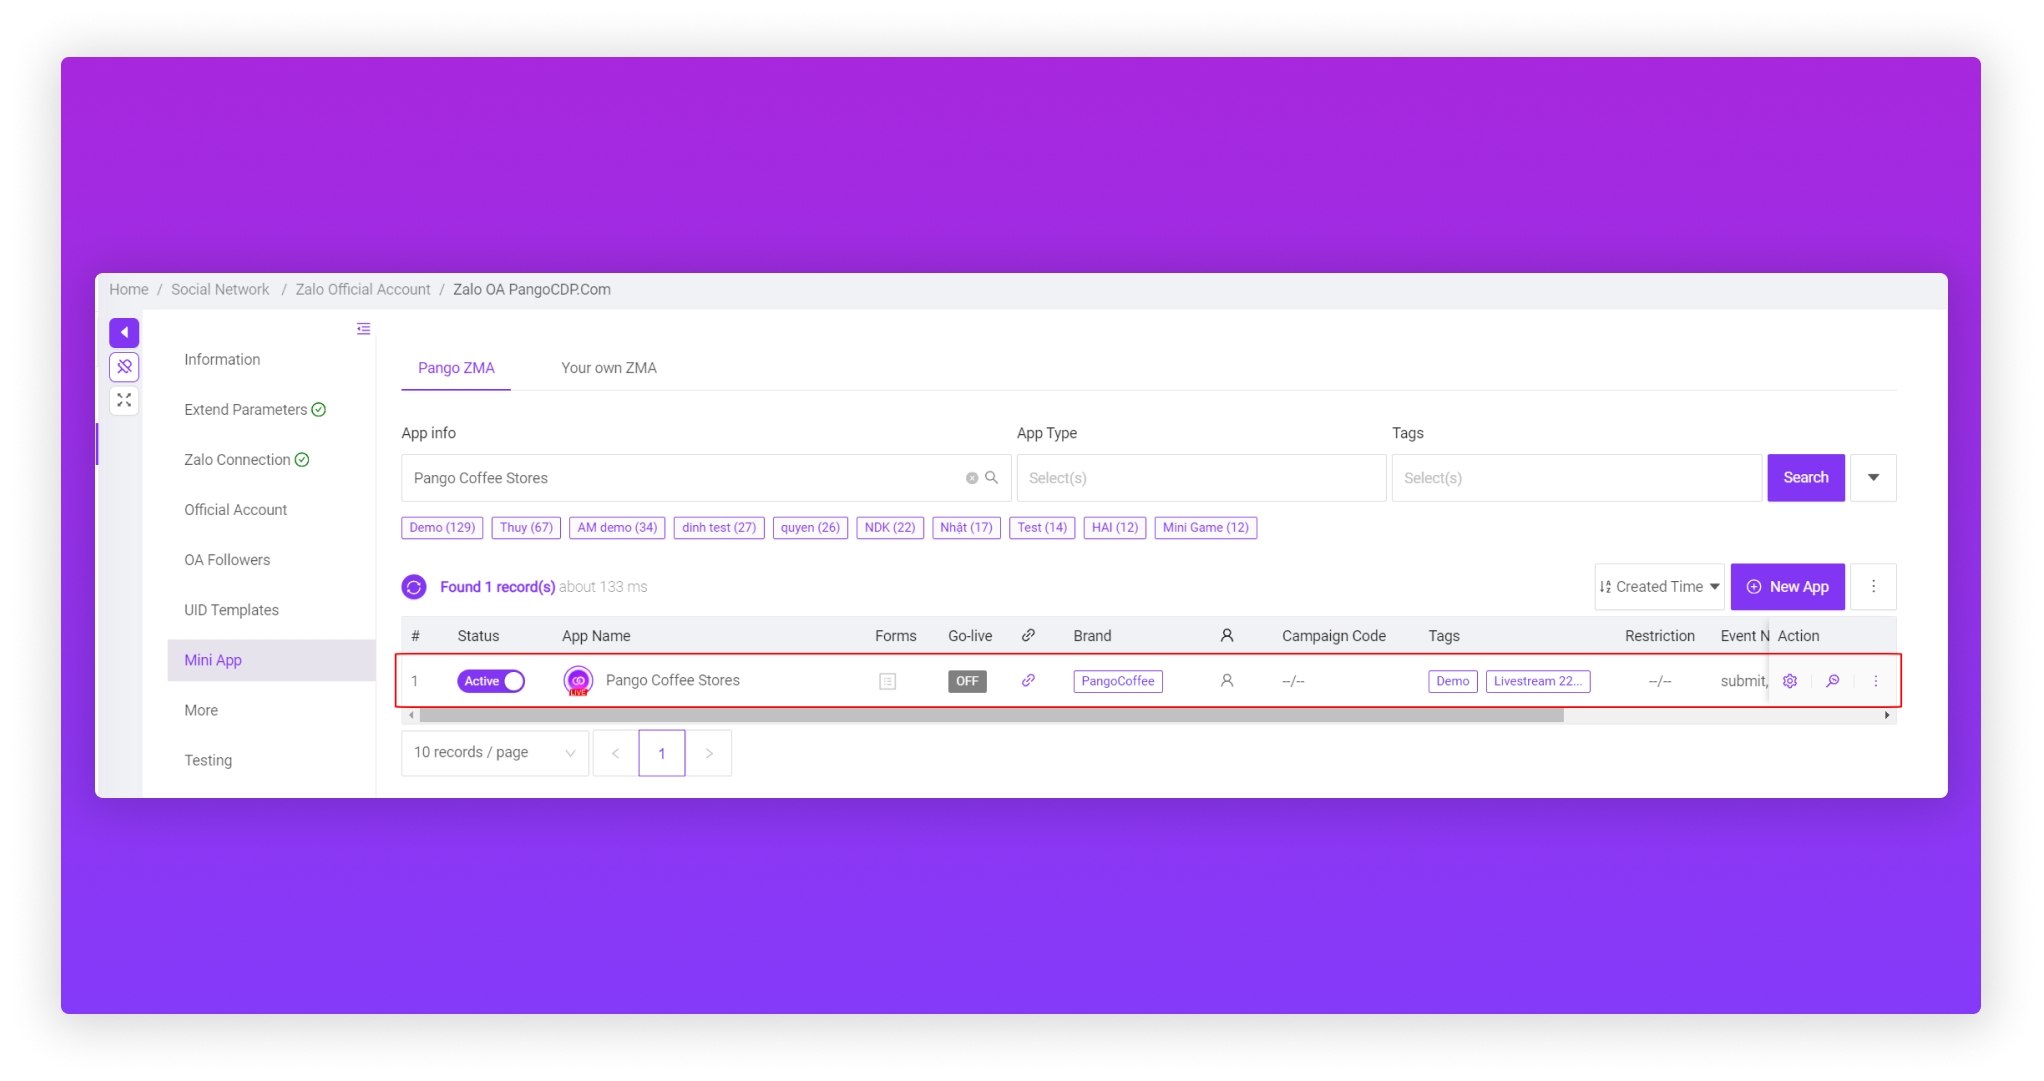The height and width of the screenshot is (1081, 2044).
Task: Open the Created Time sort dropdown
Action: pyautogui.click(x=1659, y=587)
